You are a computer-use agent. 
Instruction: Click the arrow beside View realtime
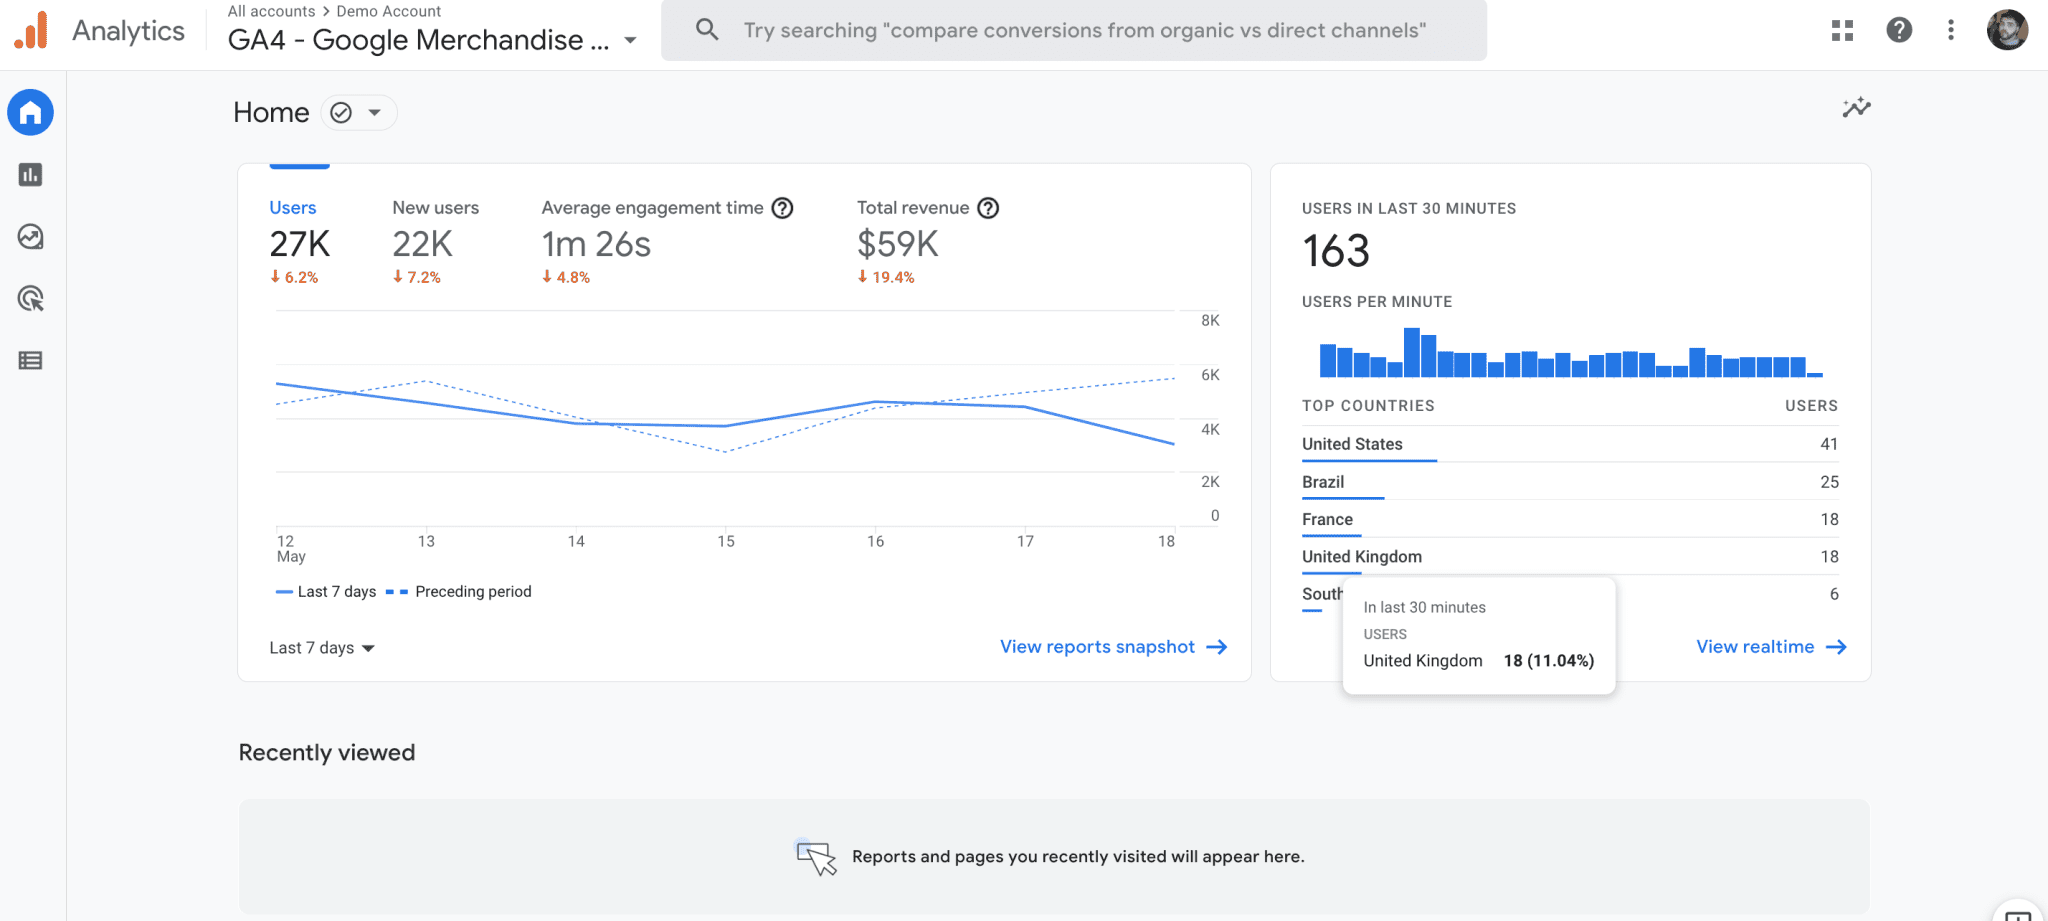[x=1836, y=647]
